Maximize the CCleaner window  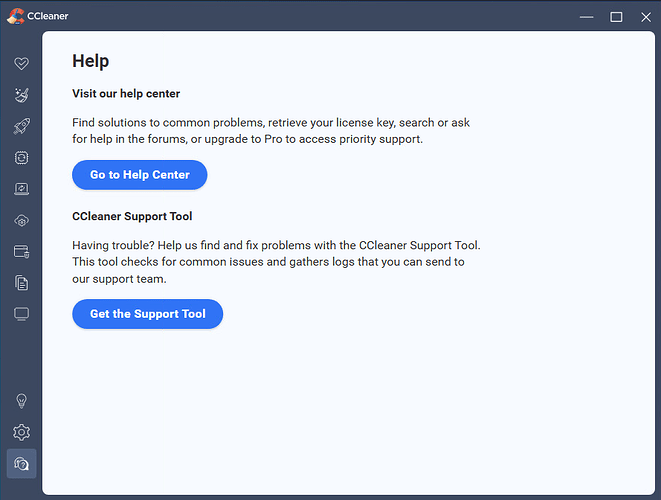point(616,16)
